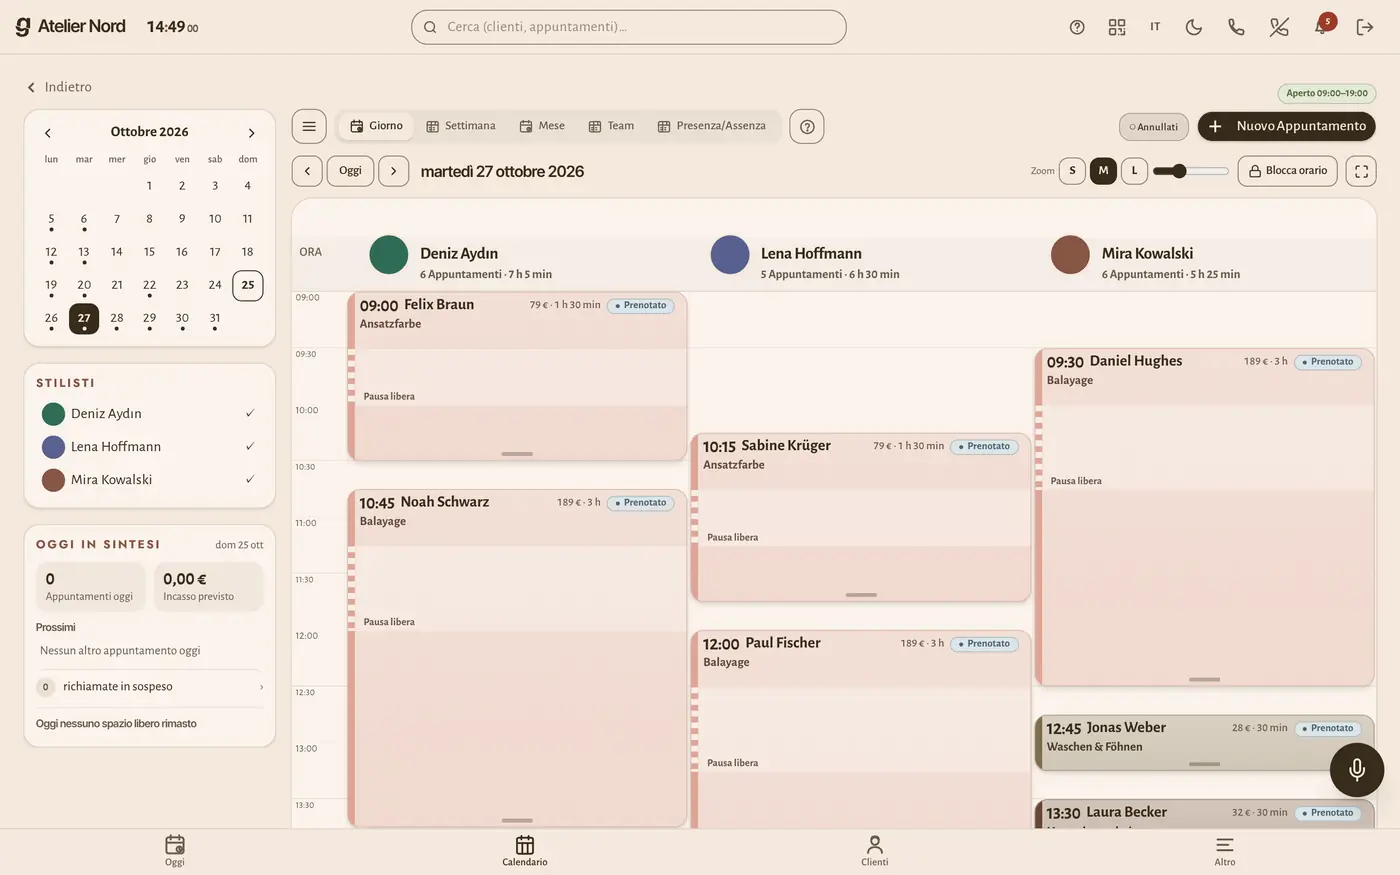Click the search clients and appointments field
This screenshot has height=875, width=1400.
click(629, 27)
